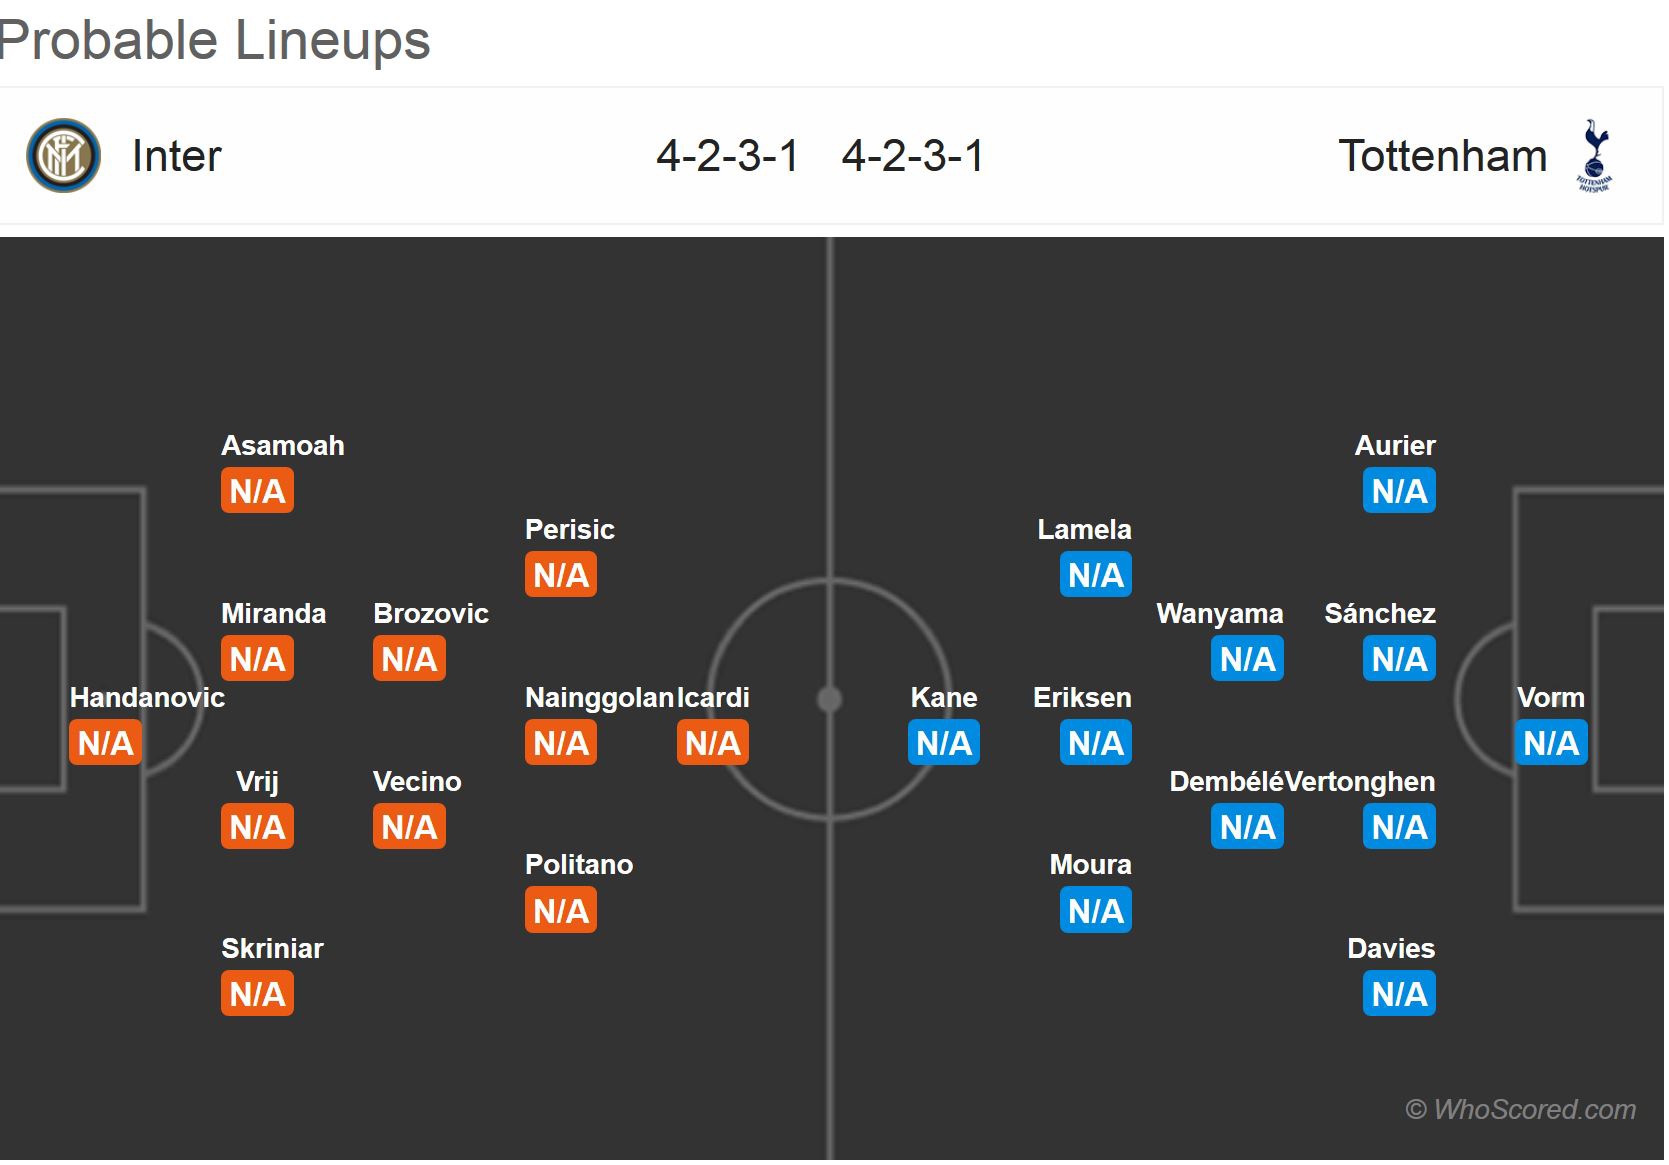
Task: Click Vorm's blue N/A rating badge
Action: (x=1551, y=743)
